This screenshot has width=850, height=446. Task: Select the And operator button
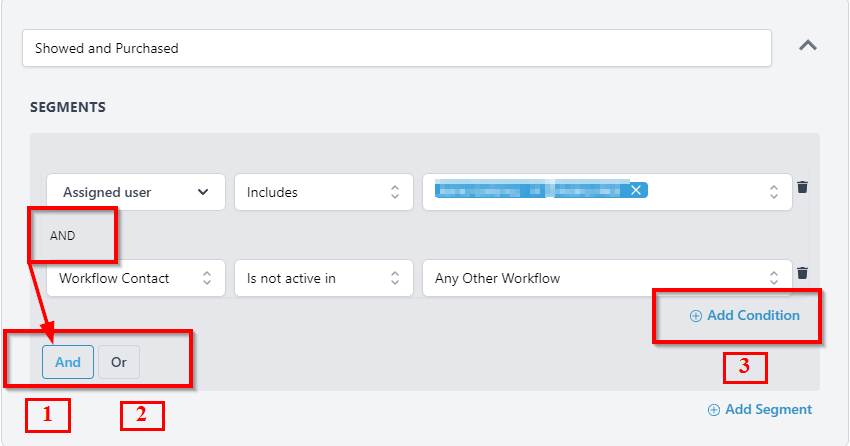pyautogui.click(x=68, y=362)
